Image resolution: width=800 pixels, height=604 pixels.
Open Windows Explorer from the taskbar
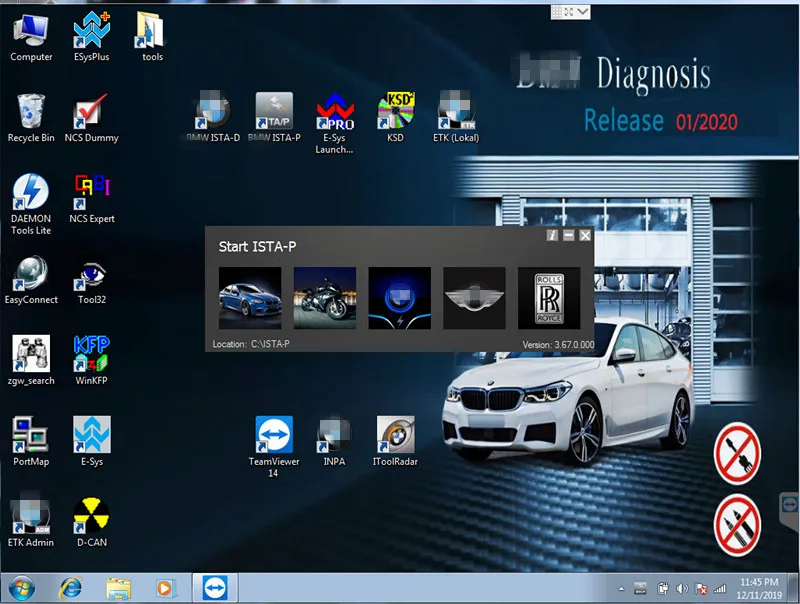pyautogui.click(x=118, y=588)
